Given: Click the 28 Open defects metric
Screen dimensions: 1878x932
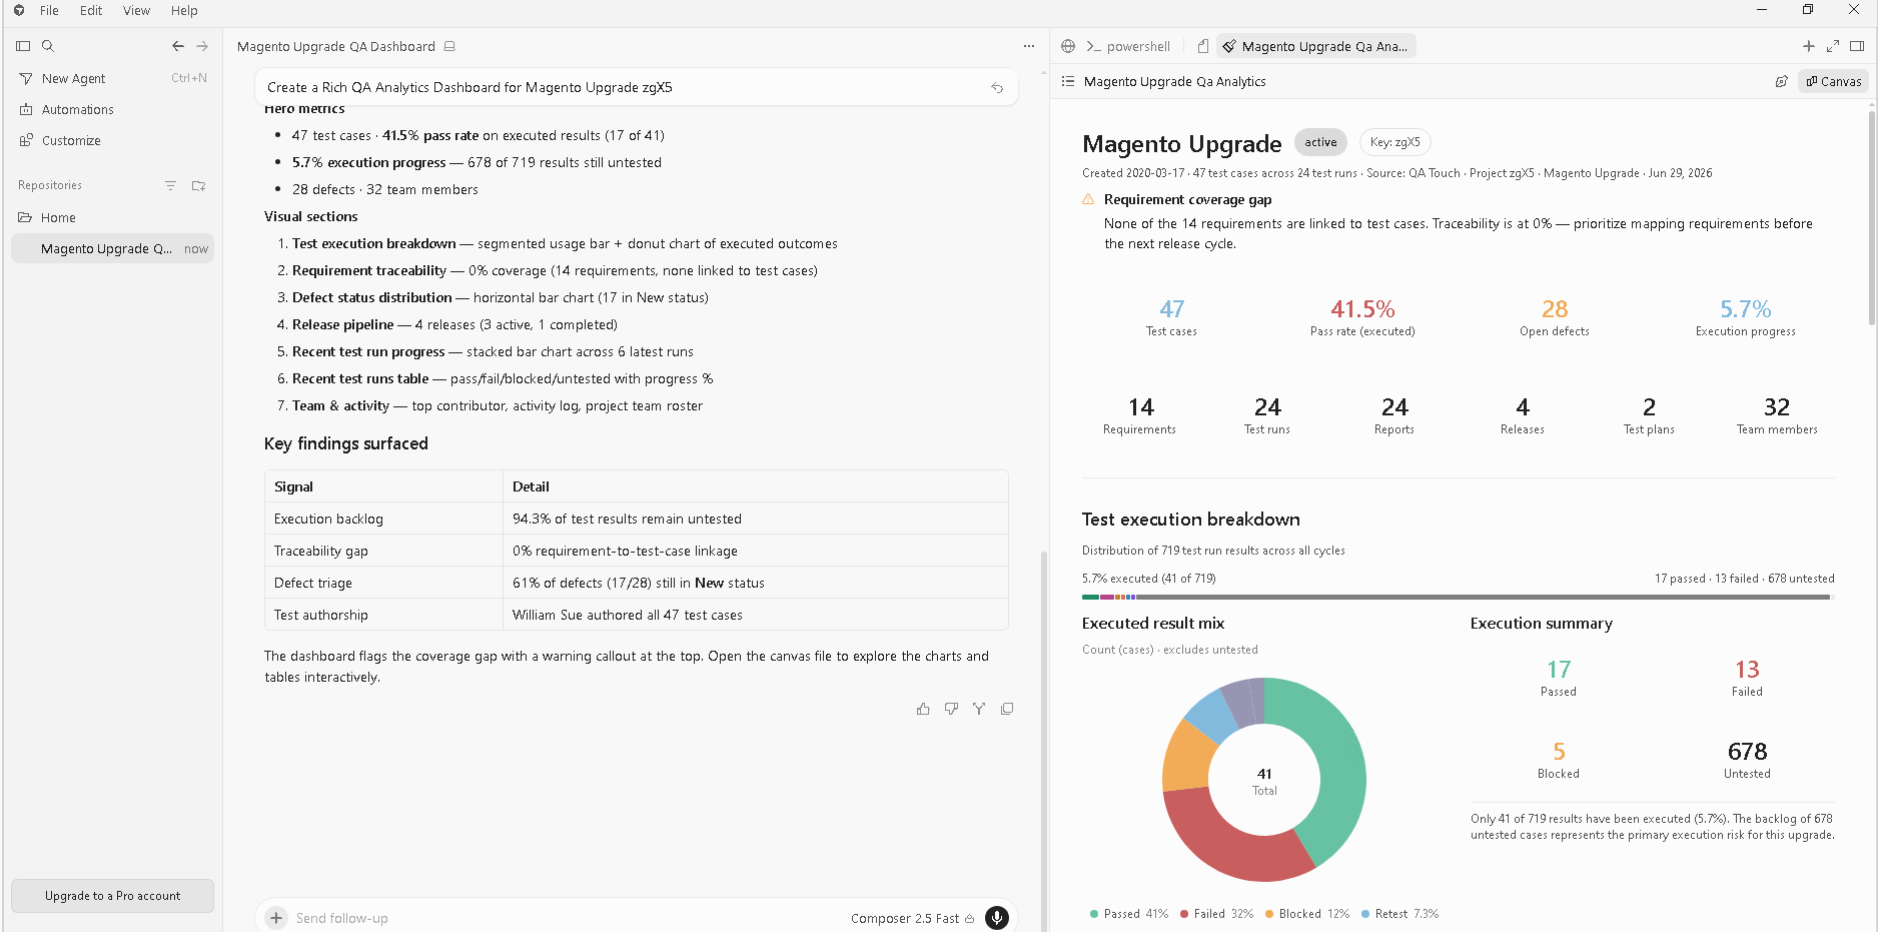Looking at the screenshot, I should tap(1554, 317).
